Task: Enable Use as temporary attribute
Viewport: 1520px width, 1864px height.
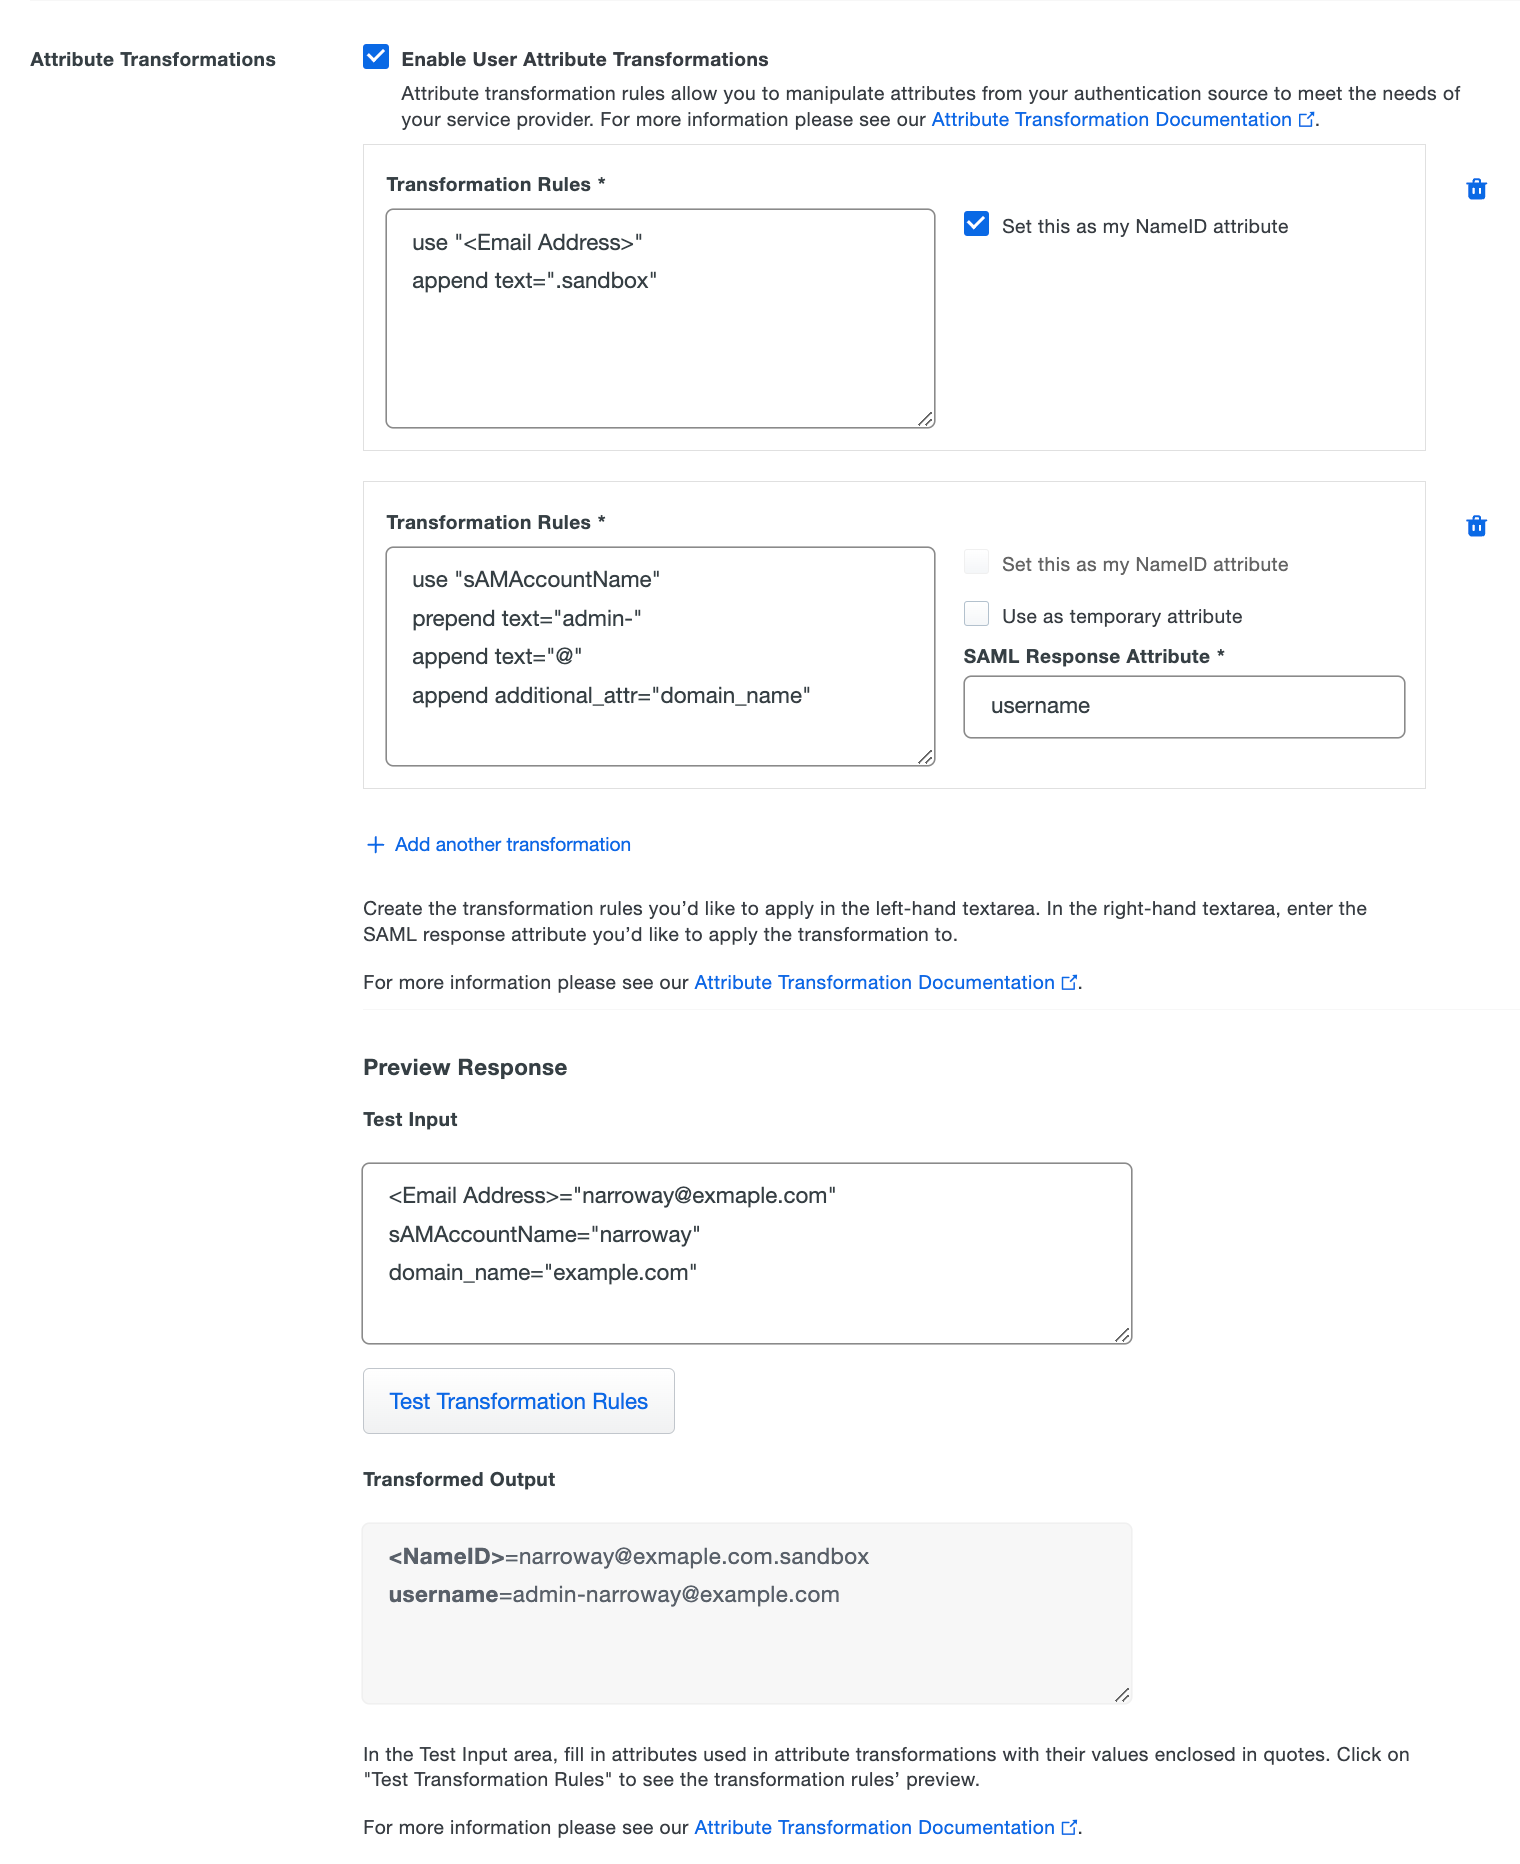Action: tap(976, 614)
